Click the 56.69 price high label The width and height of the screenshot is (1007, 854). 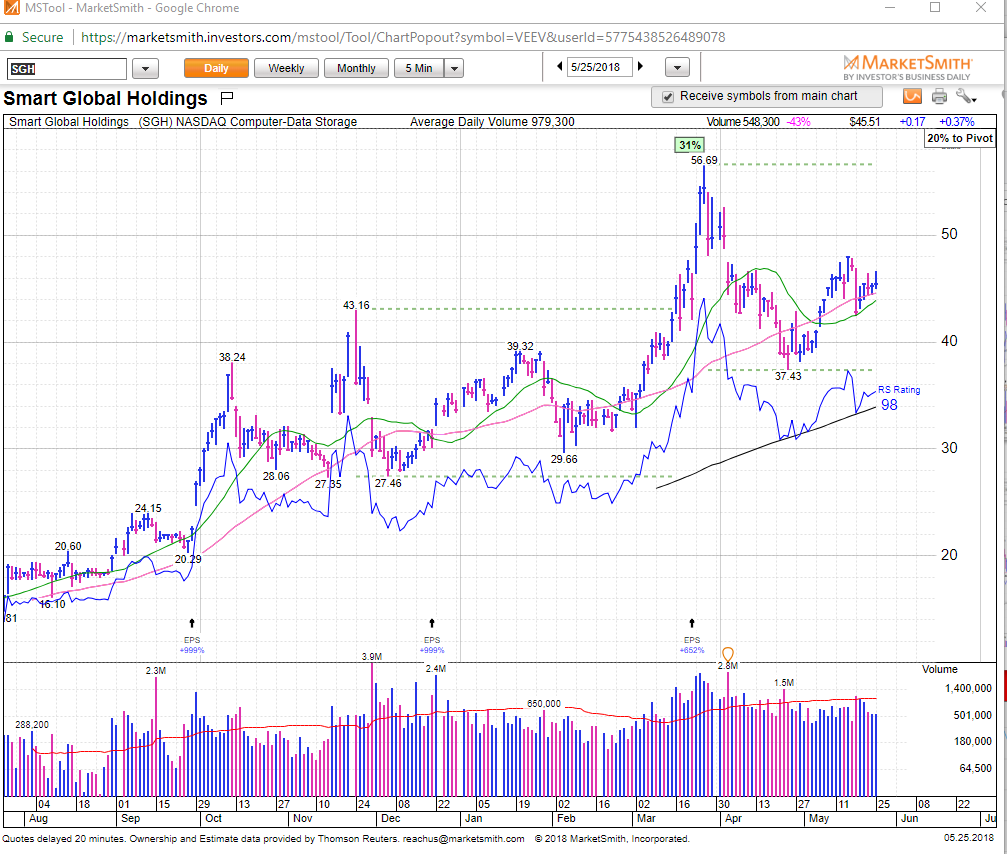pyautogui.click(x=704, y=160)
